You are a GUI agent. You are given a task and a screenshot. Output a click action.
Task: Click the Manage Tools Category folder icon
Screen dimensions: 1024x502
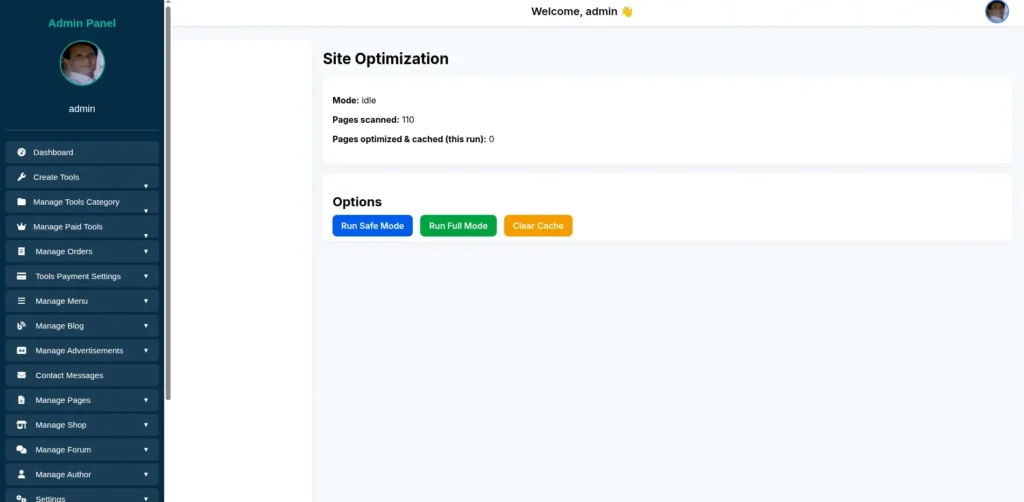(22, 202)
